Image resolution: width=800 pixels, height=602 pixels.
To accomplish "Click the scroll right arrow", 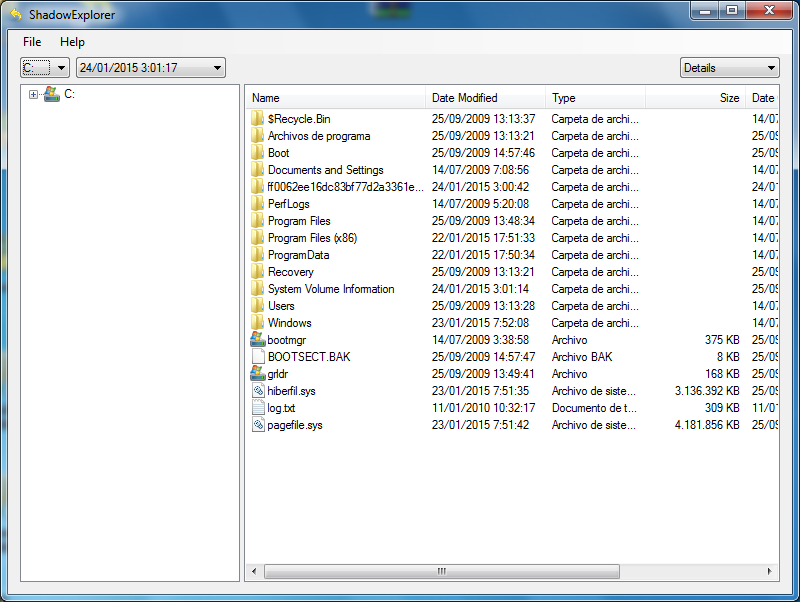I will [769, 571].
